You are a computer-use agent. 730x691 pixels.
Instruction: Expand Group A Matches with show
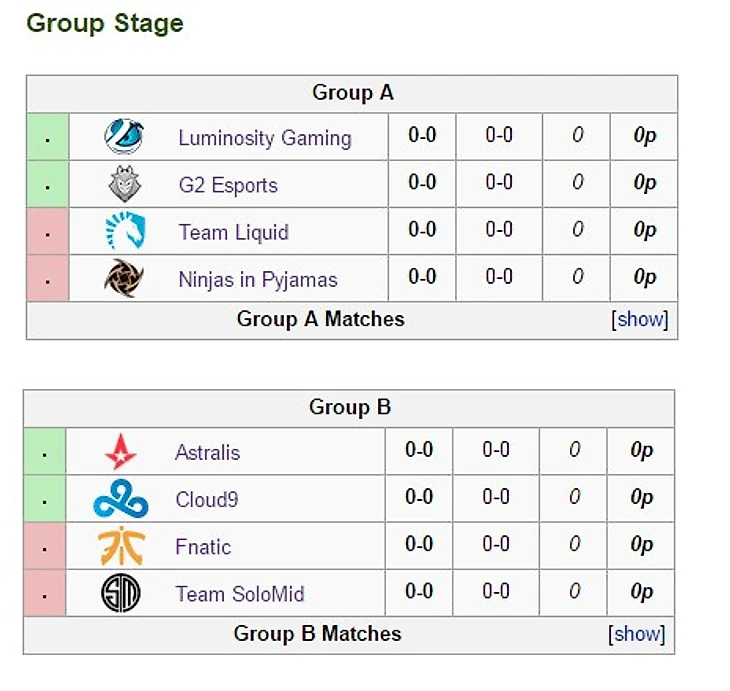tap(640, 320)
